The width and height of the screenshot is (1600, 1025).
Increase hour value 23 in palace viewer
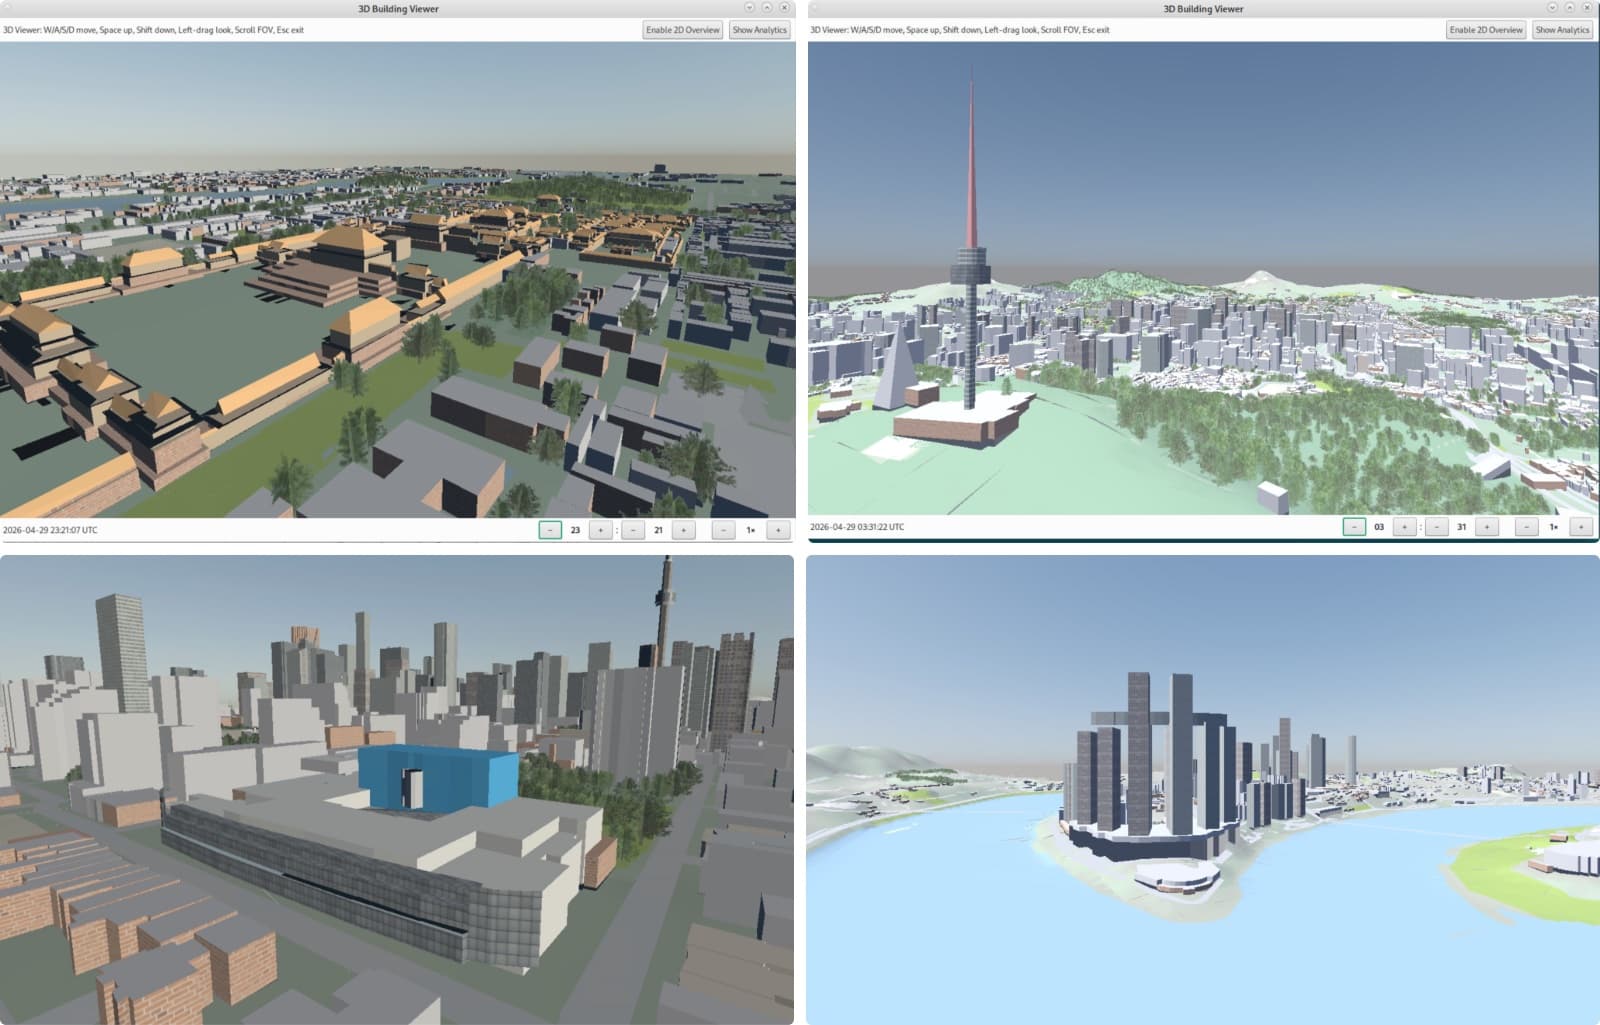click(x=600, y=530)
